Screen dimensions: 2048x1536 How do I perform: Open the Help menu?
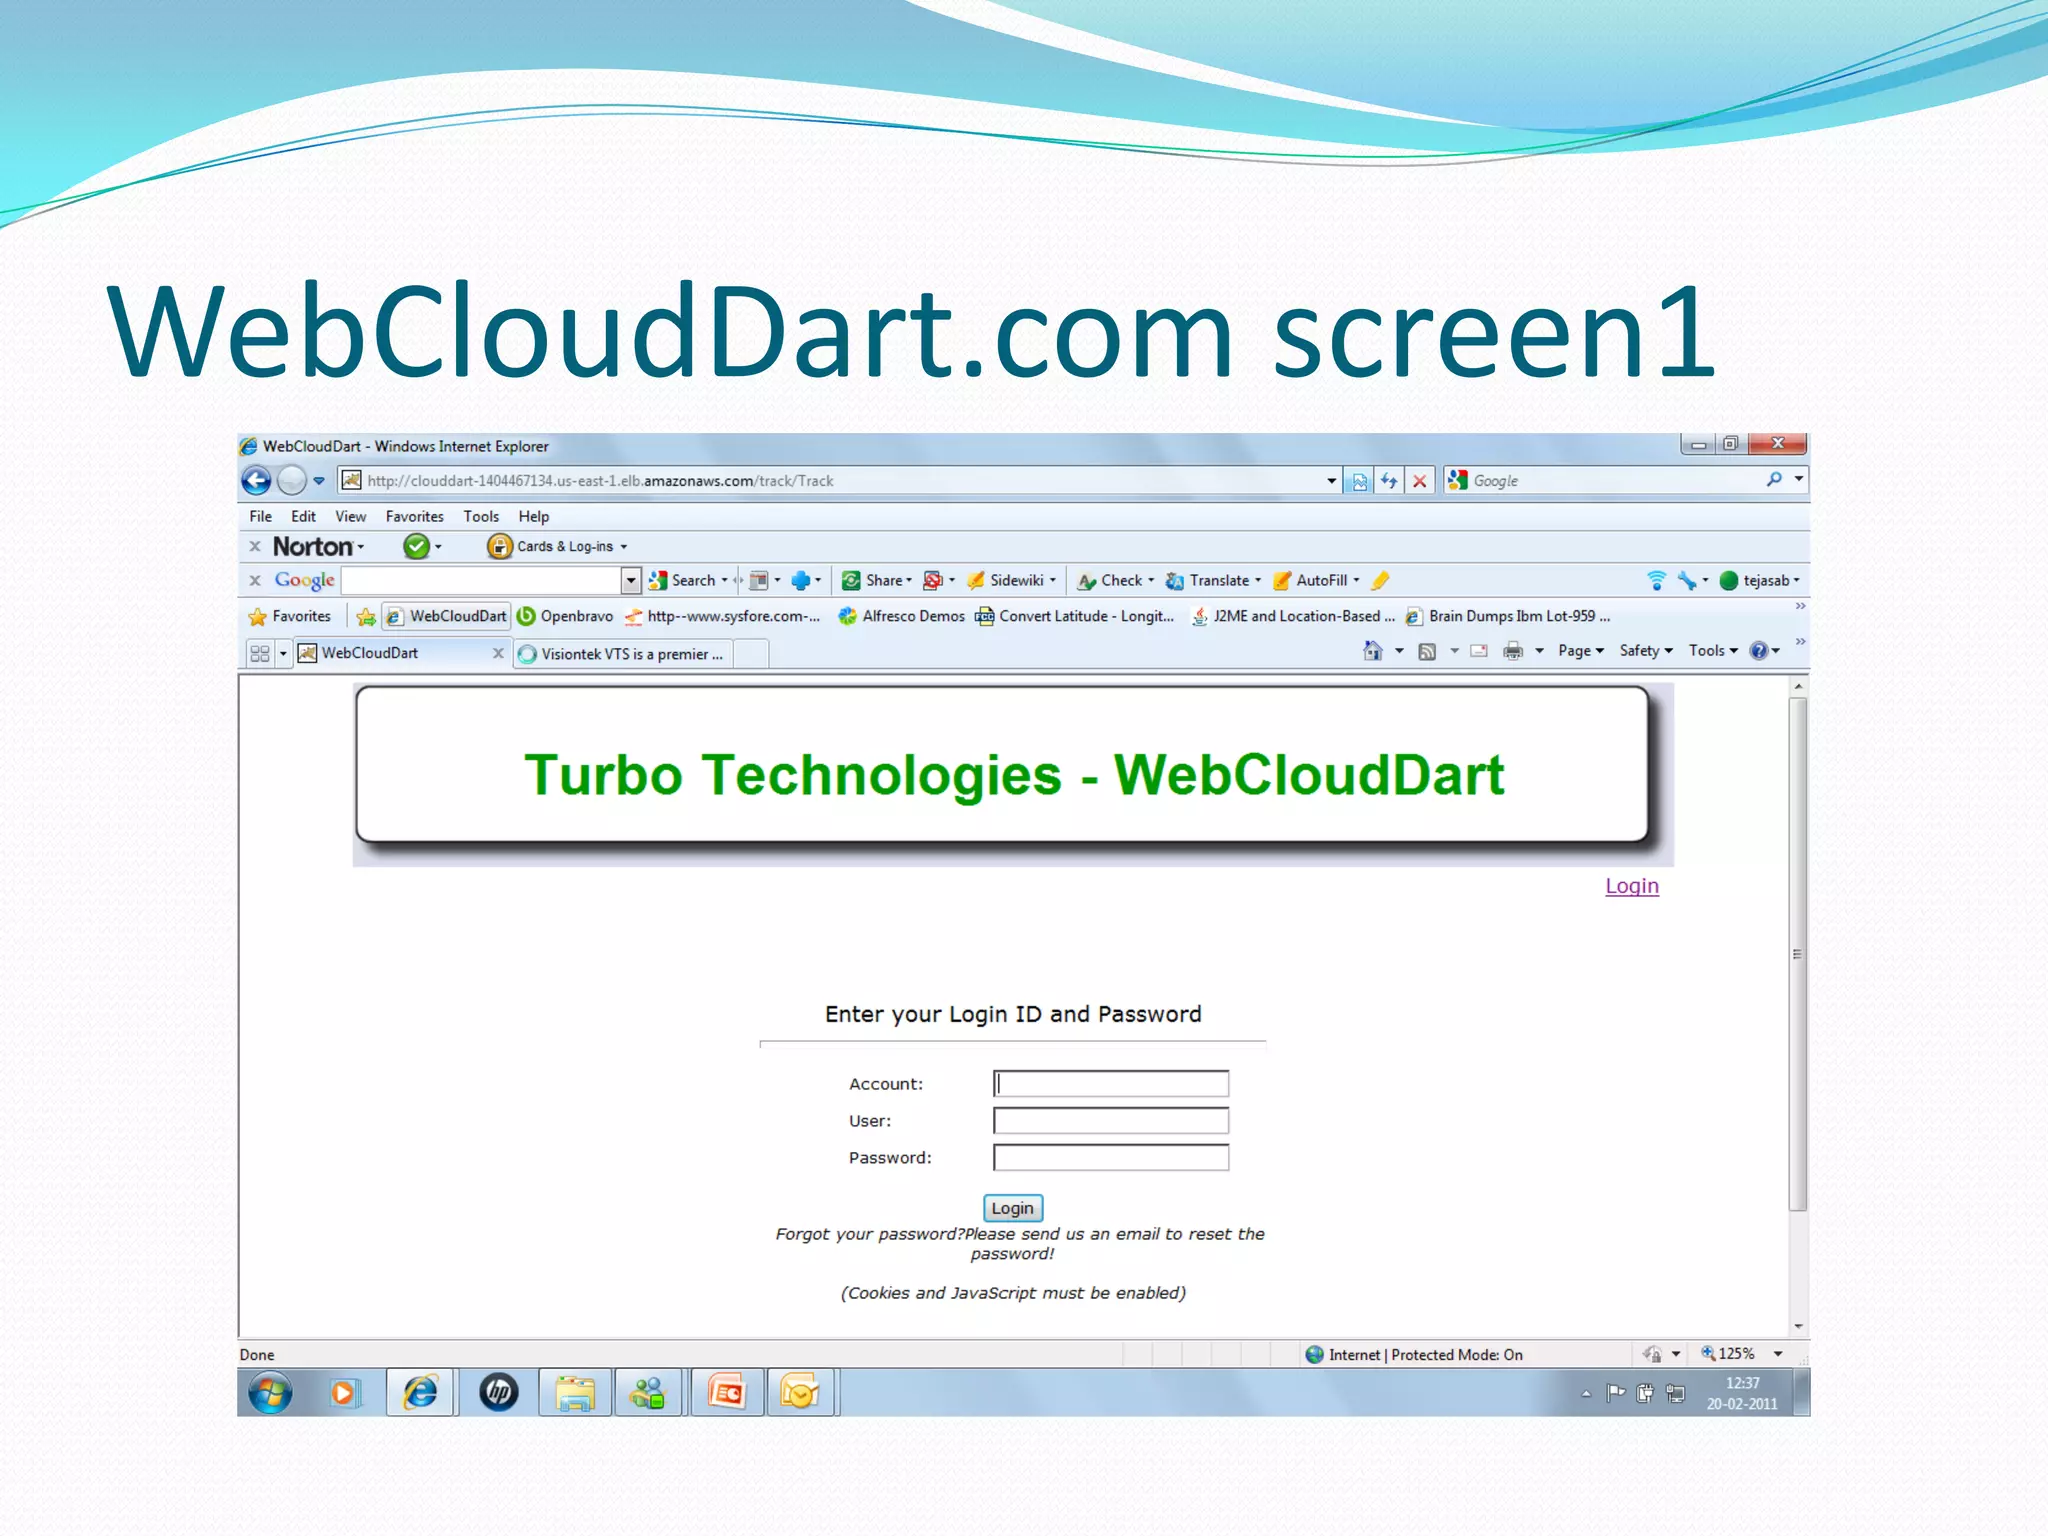click(533, 516)
